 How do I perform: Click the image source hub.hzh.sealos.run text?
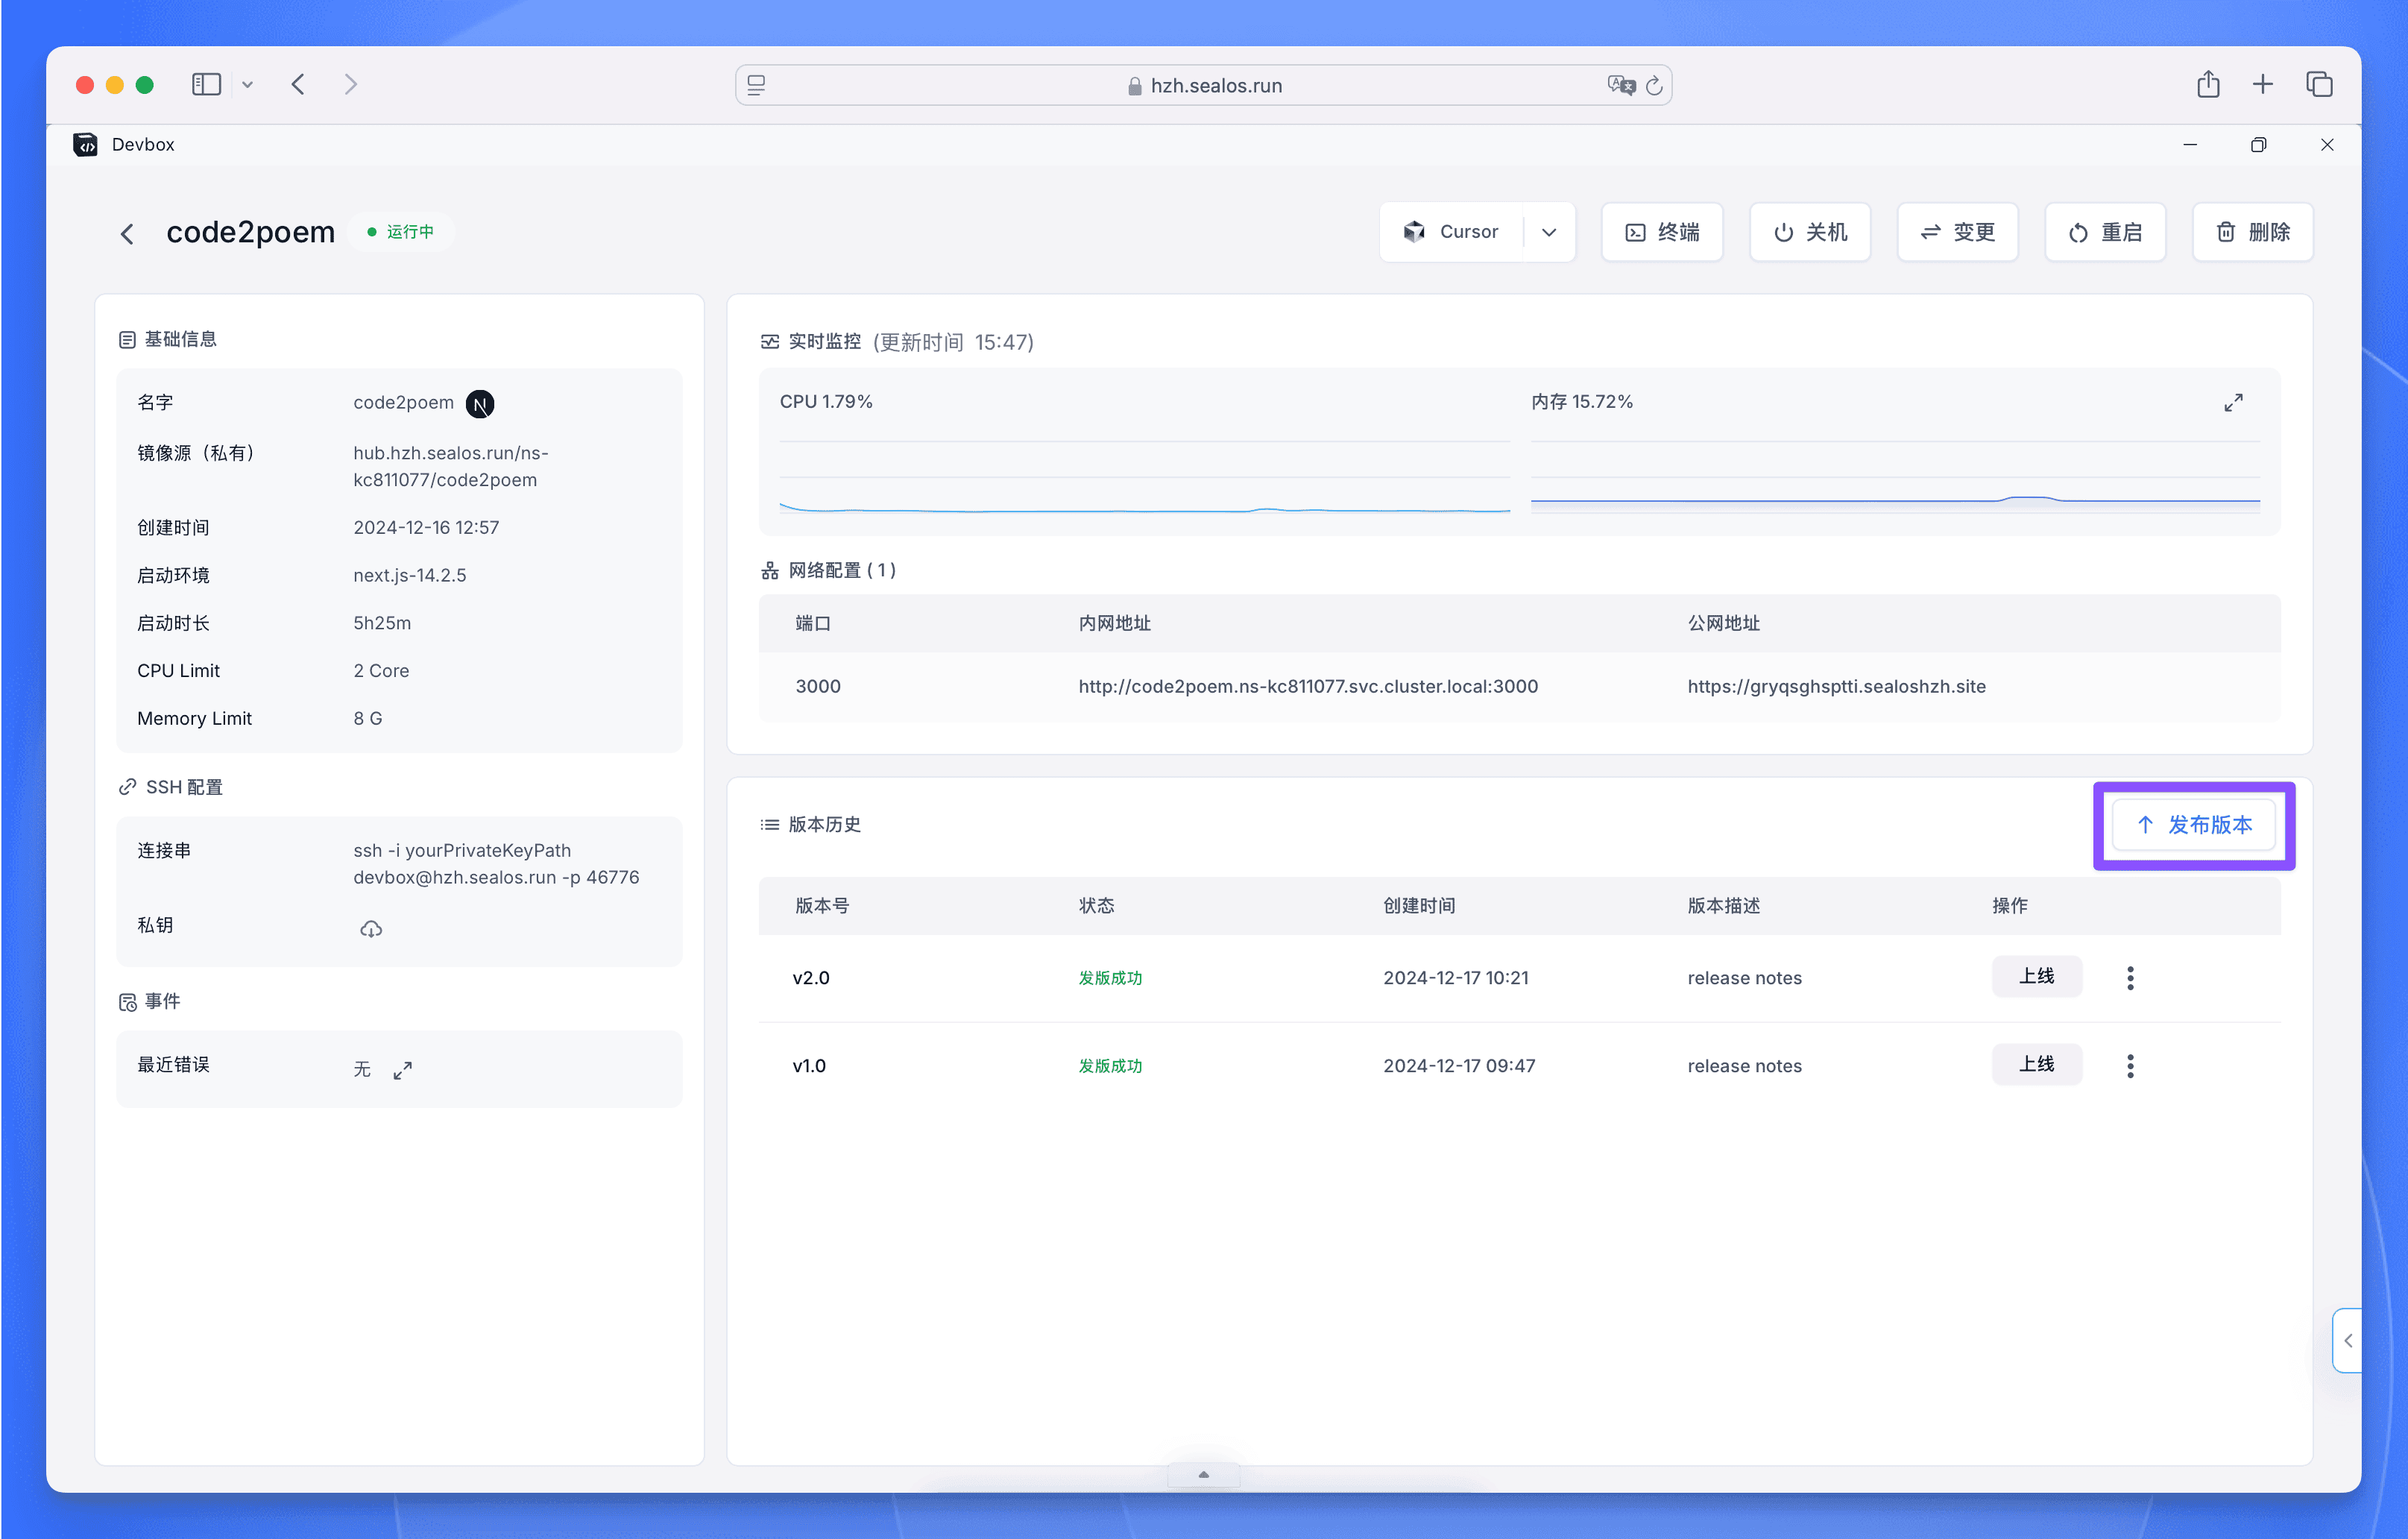click(x=450, y=466)
